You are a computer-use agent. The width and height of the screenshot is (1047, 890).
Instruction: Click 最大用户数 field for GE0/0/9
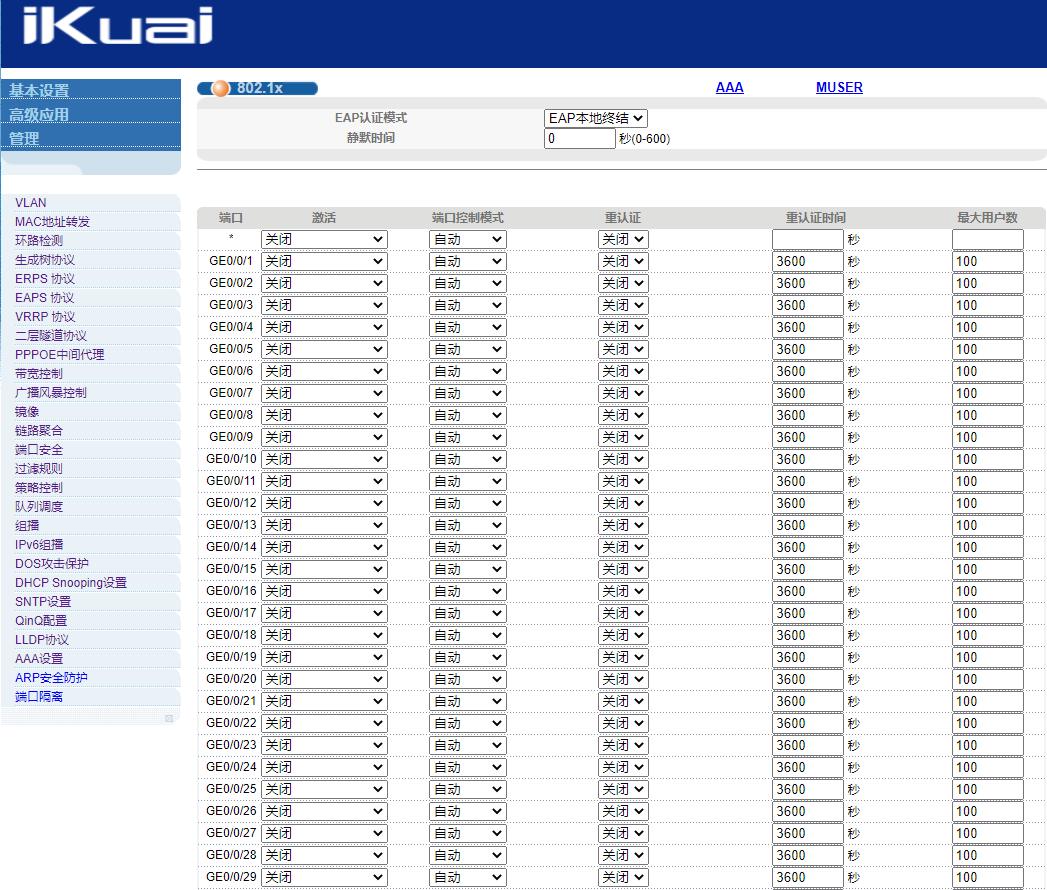click(988, 437)
